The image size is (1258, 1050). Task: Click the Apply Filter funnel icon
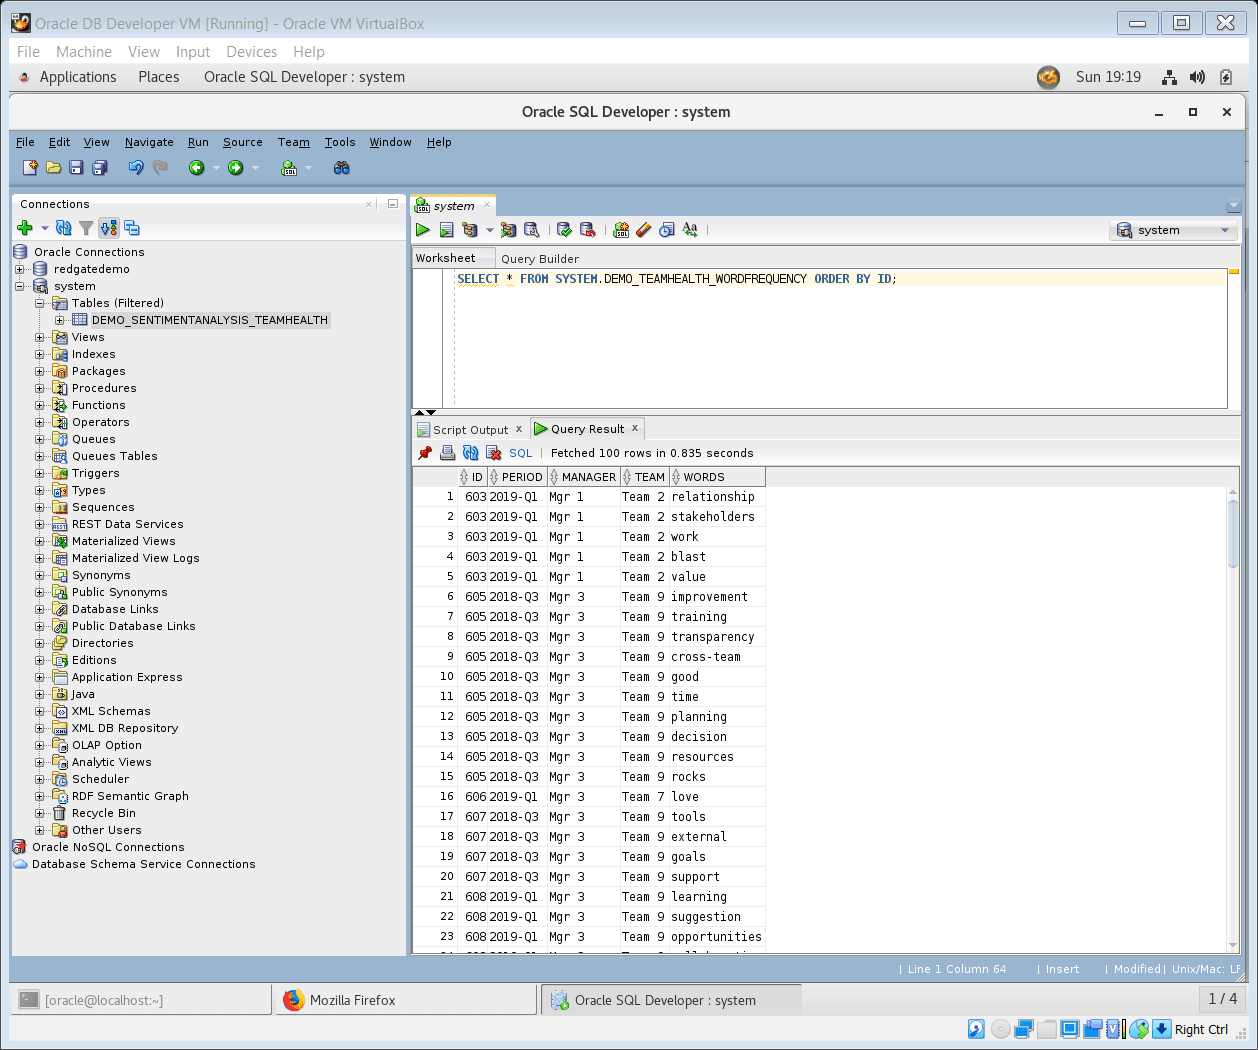pos(86,228)
